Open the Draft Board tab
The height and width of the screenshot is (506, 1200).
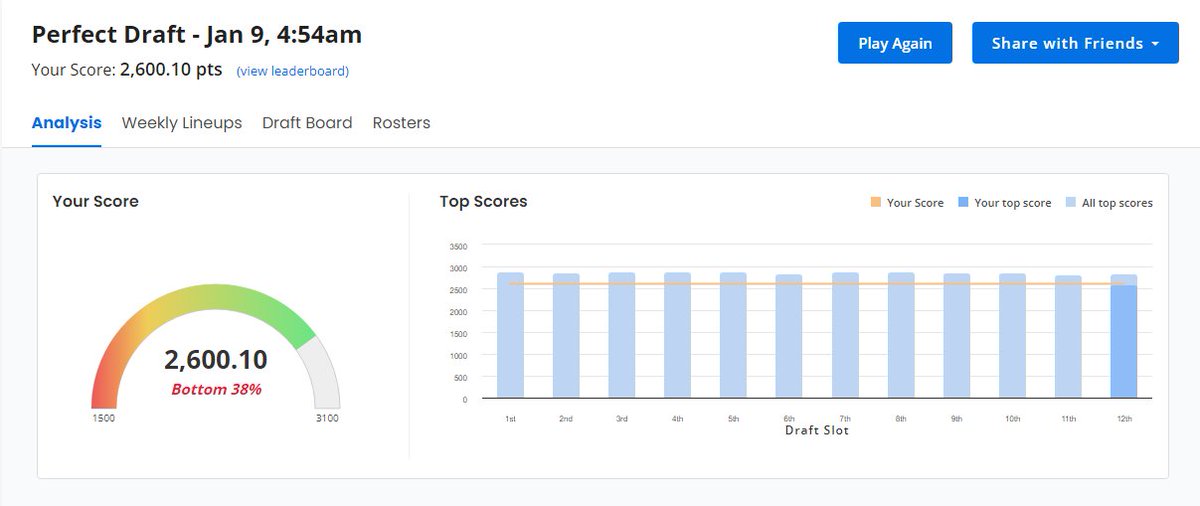click(307, 123)
